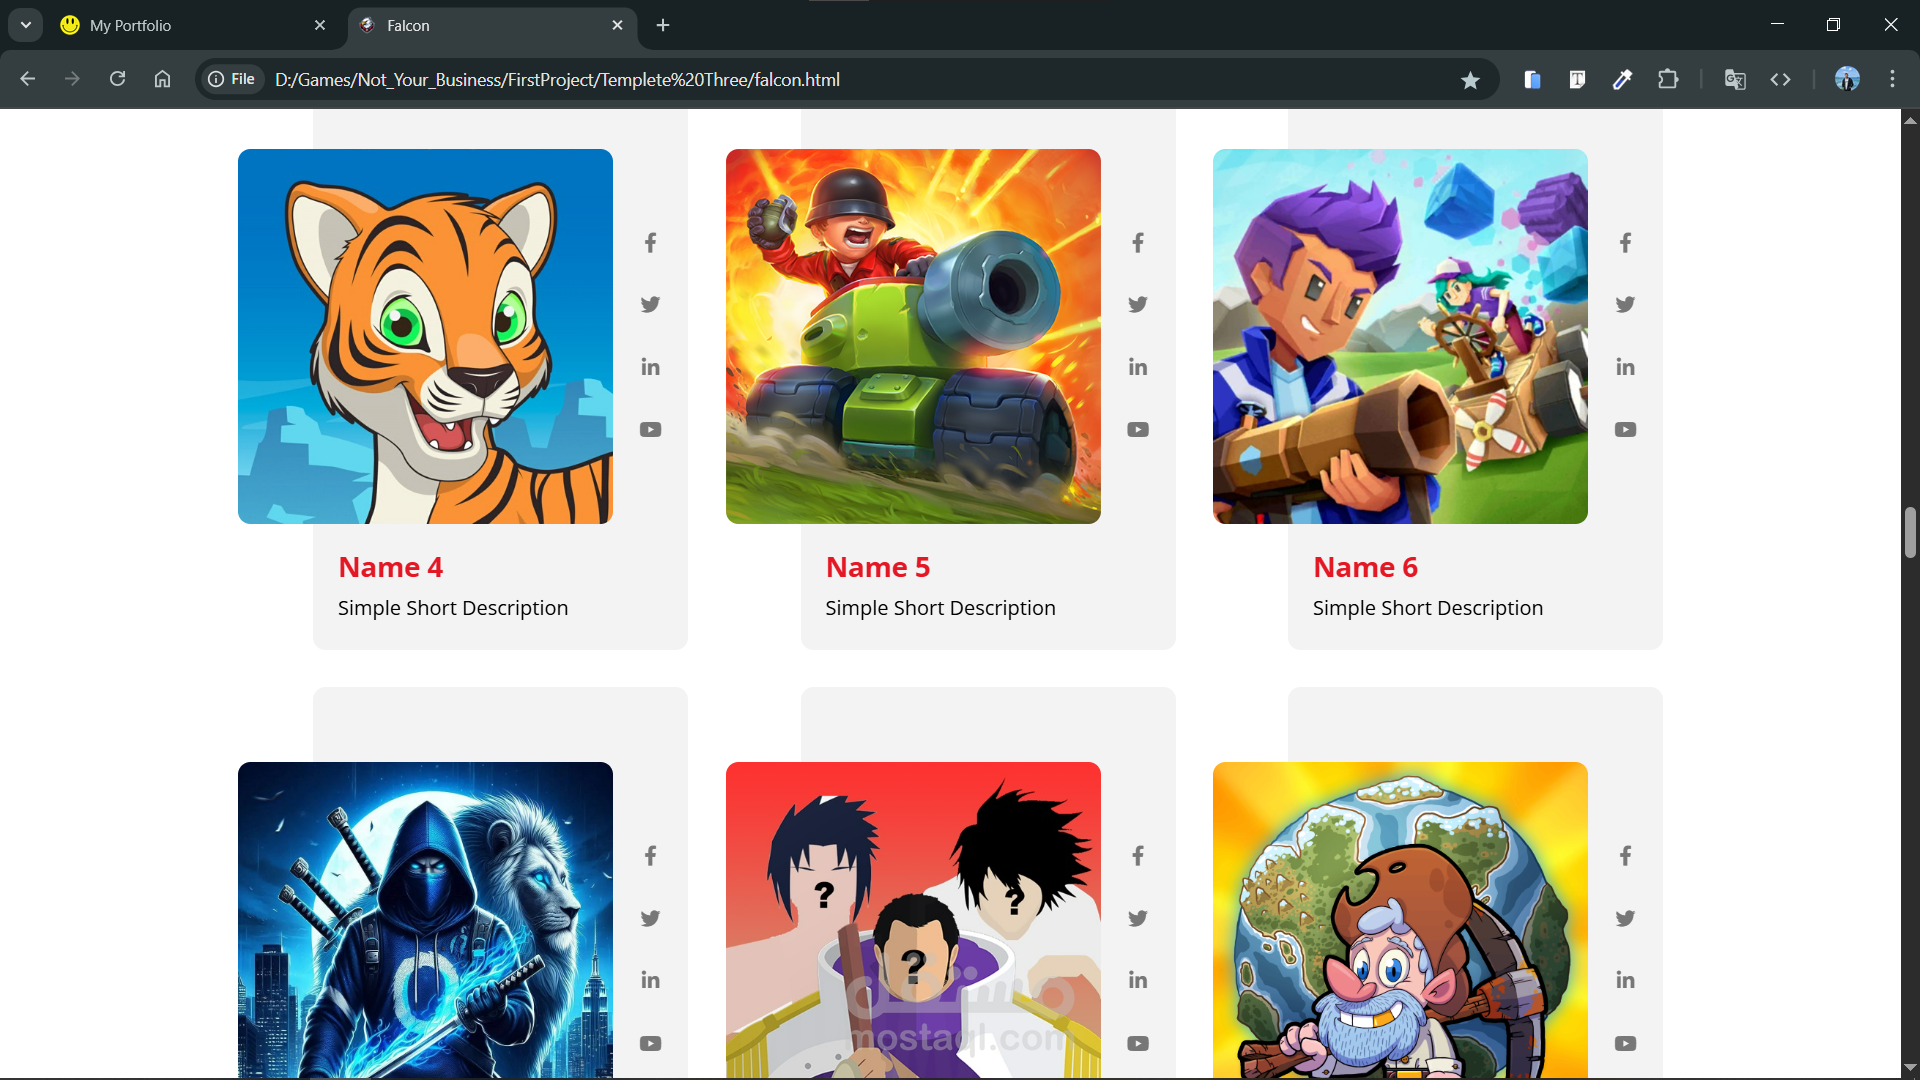The height and width of the screenshot is (1080, 1920).
Task: Click YouTube icon beside ninja lion image
Action: 650,1043
